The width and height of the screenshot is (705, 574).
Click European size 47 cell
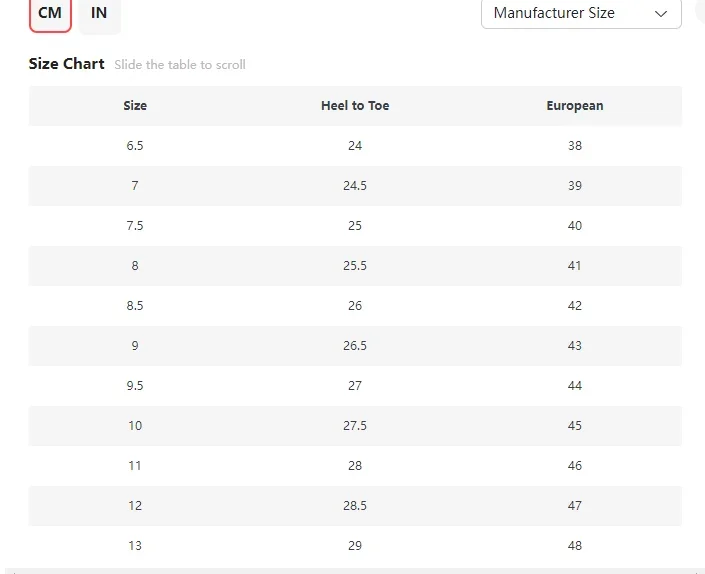pyautogui.click(x=575, y=505)
